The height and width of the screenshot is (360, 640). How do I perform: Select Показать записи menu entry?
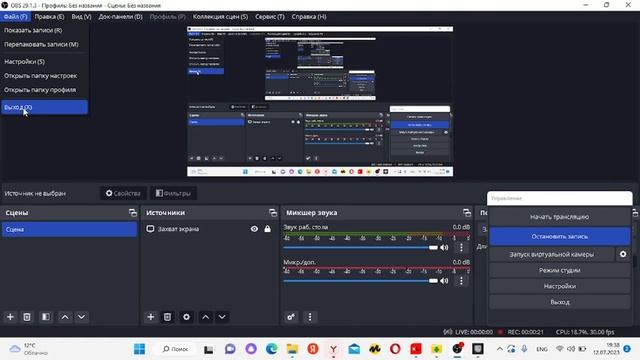[x=44, y=30]
